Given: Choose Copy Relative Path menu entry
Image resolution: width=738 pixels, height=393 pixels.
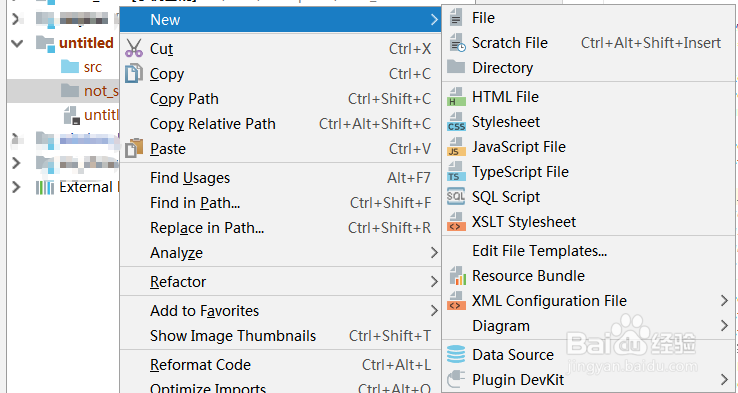Looking at the screenshot, I should (281, 124).
